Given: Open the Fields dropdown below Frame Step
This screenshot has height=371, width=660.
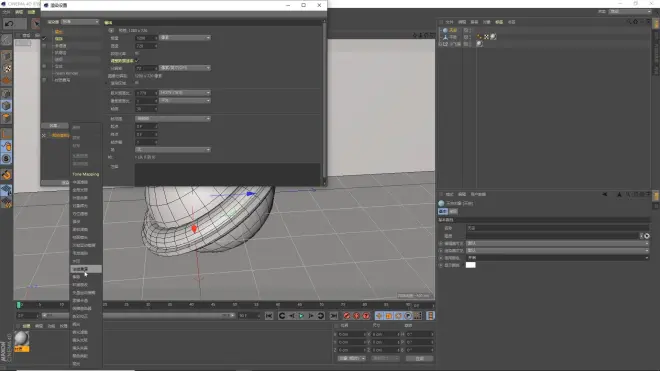Looking at the screenshot, I should 173,149.
